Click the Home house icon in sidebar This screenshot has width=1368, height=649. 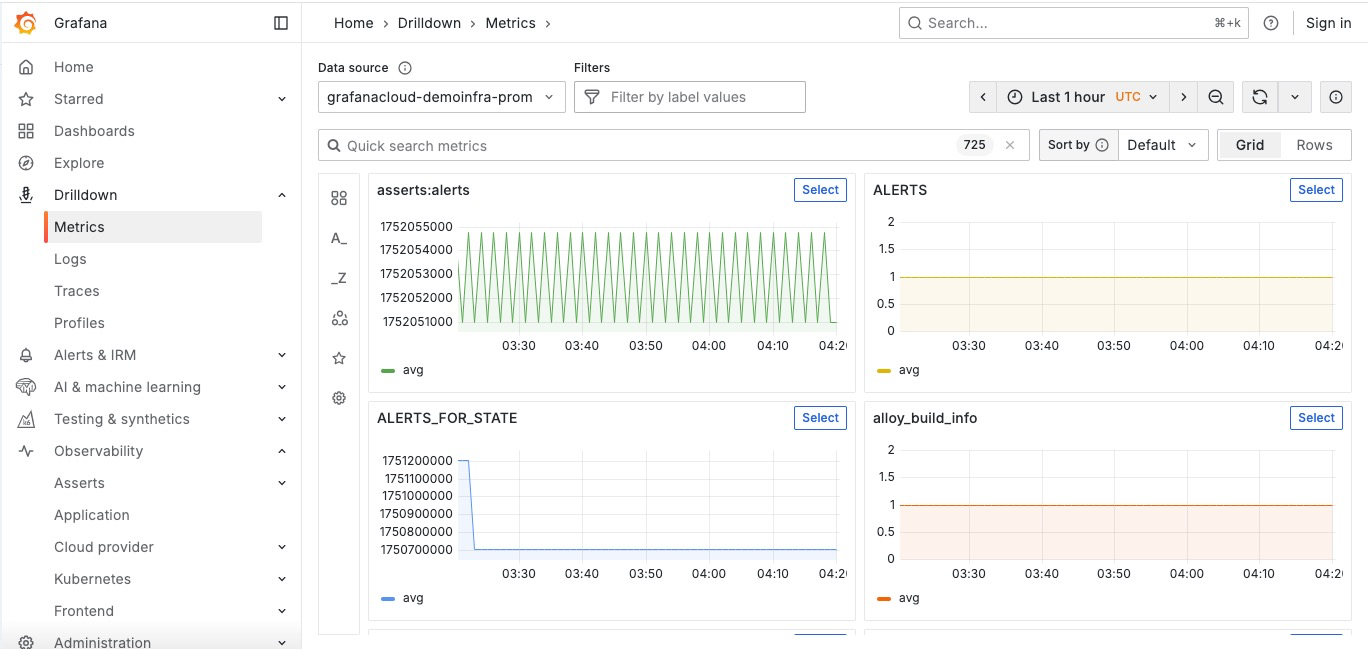coord(27,67)
